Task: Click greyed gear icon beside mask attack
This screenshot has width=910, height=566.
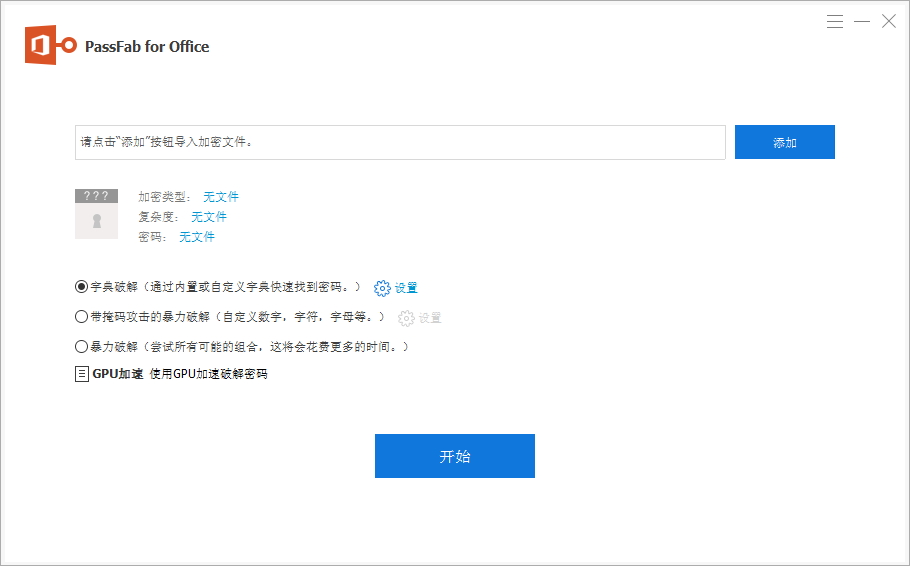Action: pos(406,318)
